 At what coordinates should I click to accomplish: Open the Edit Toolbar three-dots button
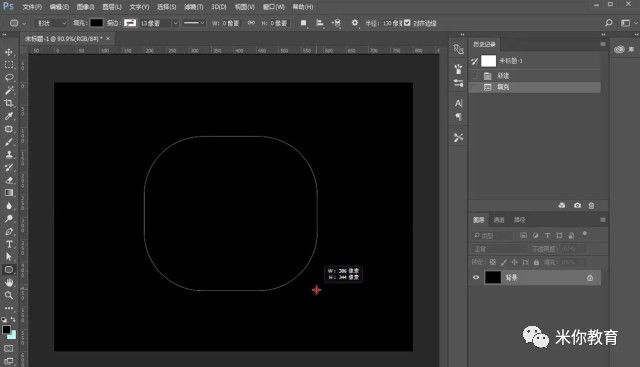[x=9, y=308]
